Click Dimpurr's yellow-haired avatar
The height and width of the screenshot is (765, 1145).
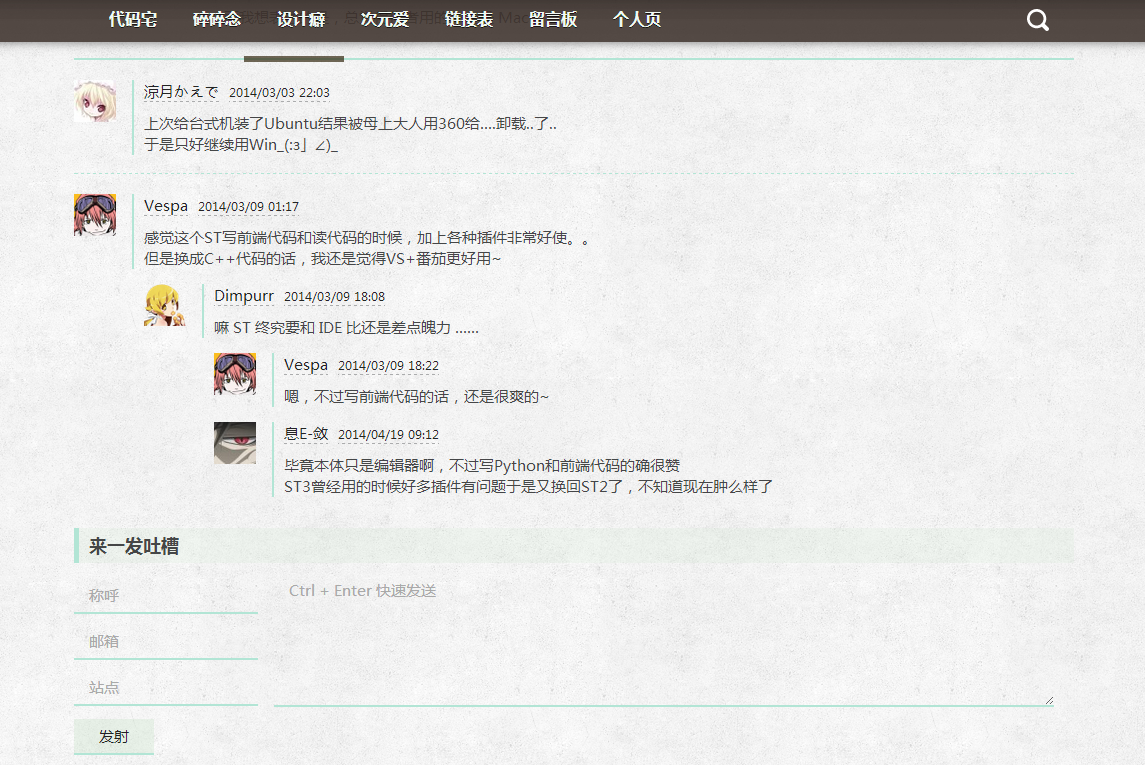pyautogui.click(x=165, y=306)
